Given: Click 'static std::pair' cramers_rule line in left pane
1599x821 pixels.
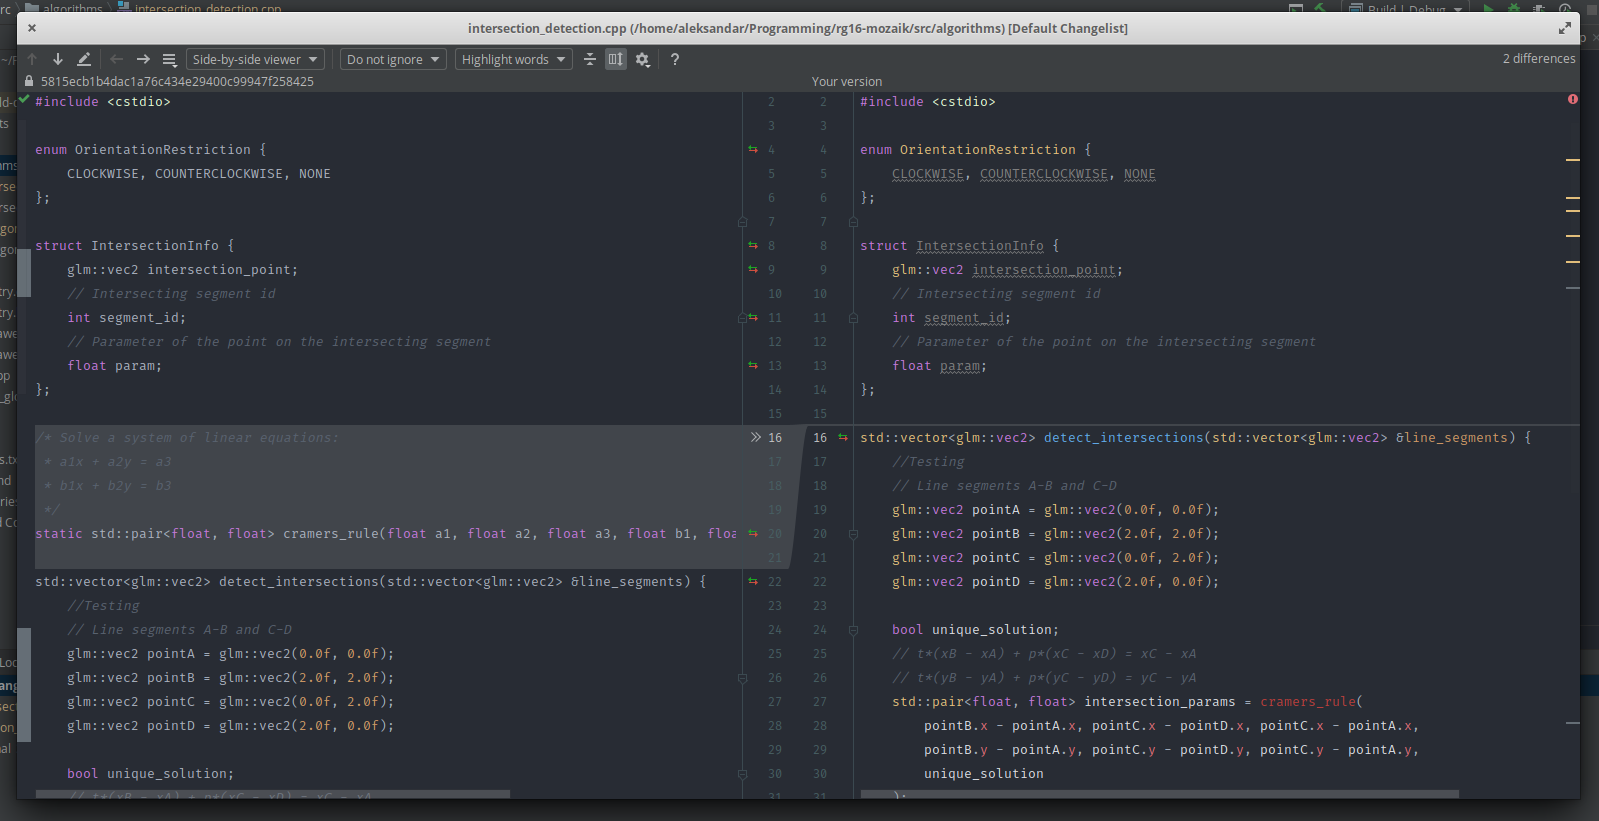Looking at the screenshot, I should pos(385,534).
